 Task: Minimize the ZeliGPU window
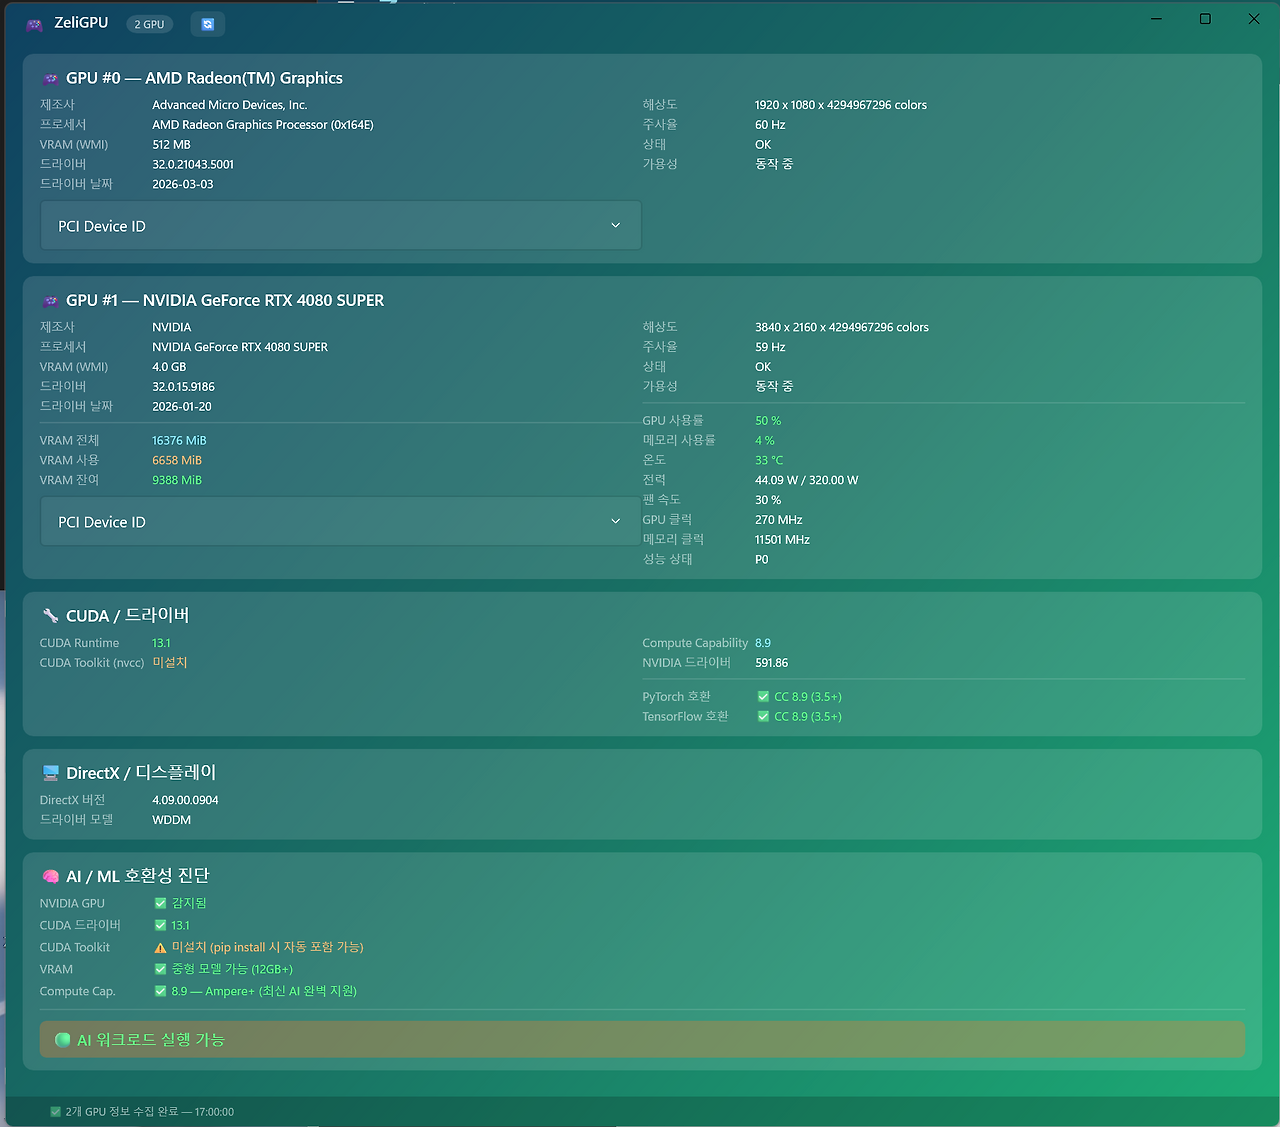pyautogui.click(x=1157, y=19)
